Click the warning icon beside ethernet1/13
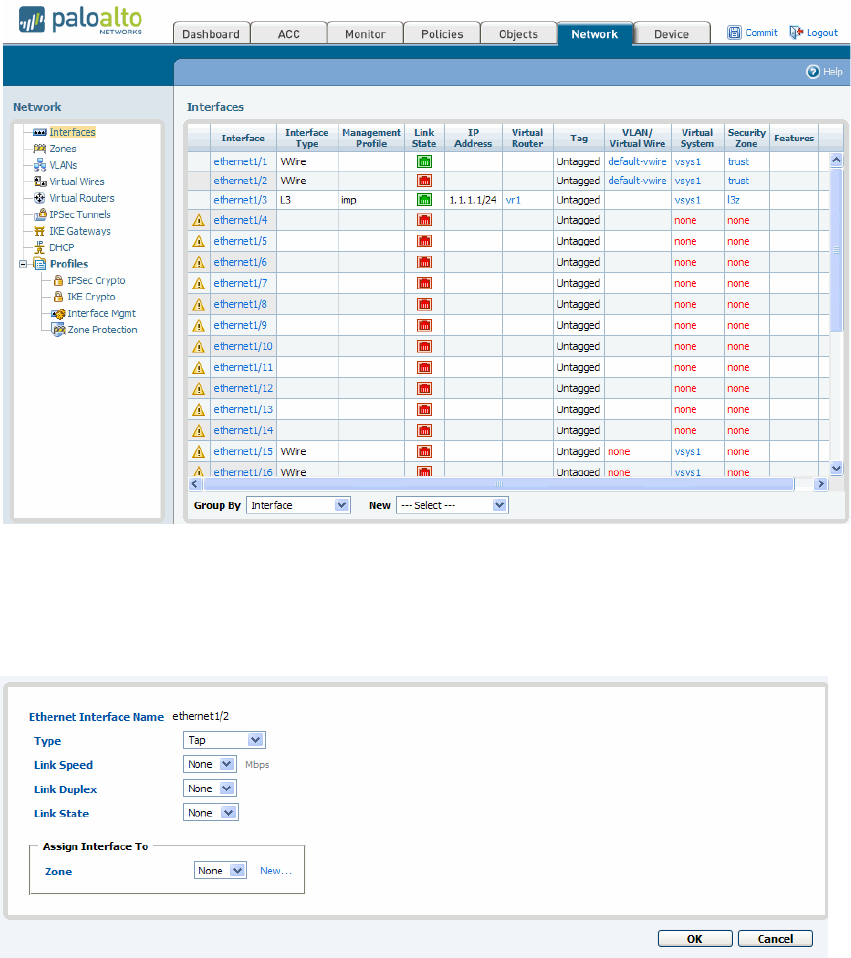The width and height of the screenshot is (851, 958). [x=199, y=409]
